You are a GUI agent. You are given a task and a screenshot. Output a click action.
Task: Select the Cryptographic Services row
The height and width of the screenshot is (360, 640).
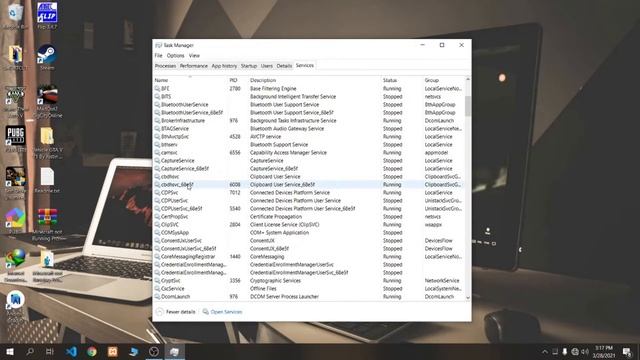pos(309,280)
